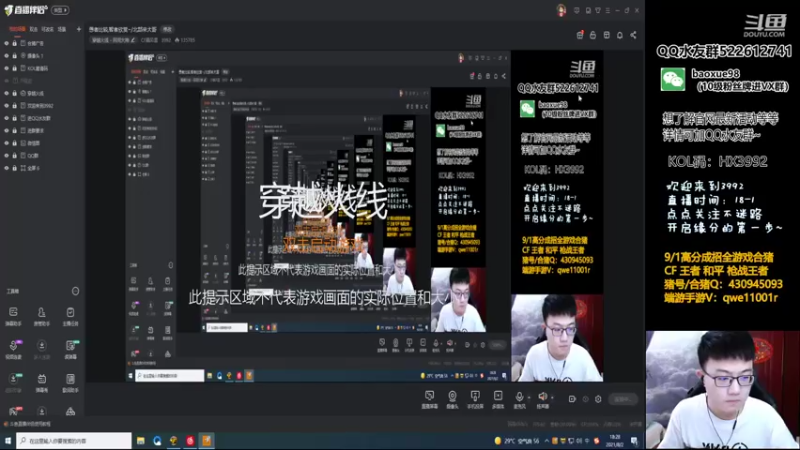Click the start live button at bottom right
This screenshot has width=800, height=450.
(623, 399)
